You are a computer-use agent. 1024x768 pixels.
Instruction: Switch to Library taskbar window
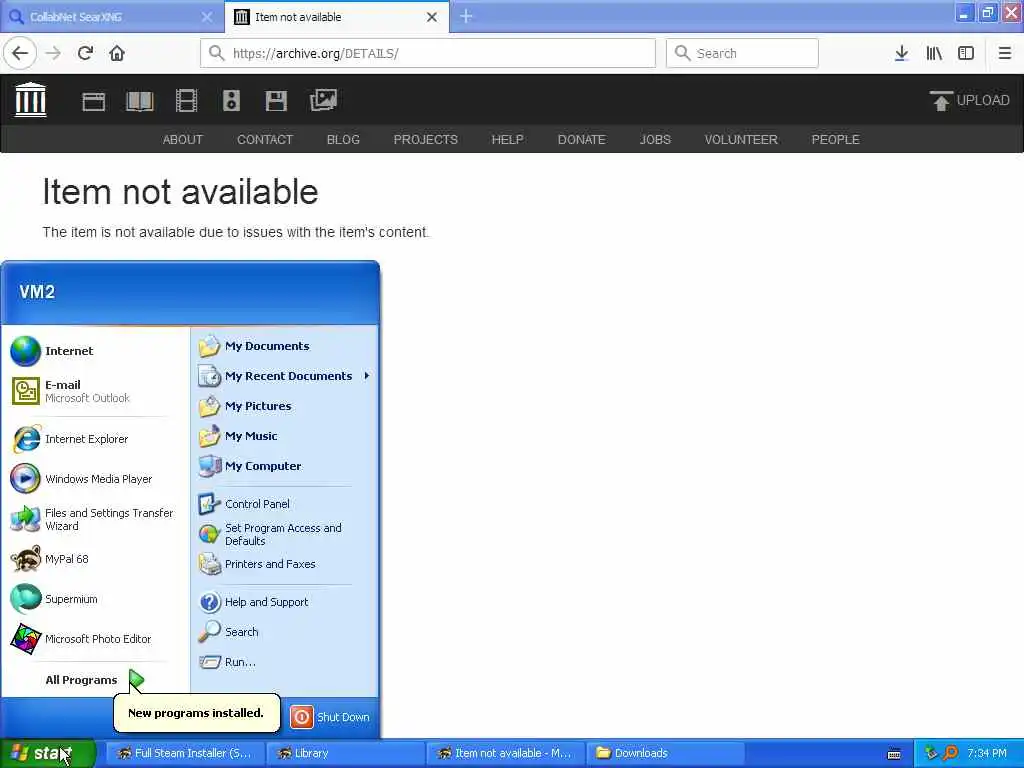tap(345, 753)
